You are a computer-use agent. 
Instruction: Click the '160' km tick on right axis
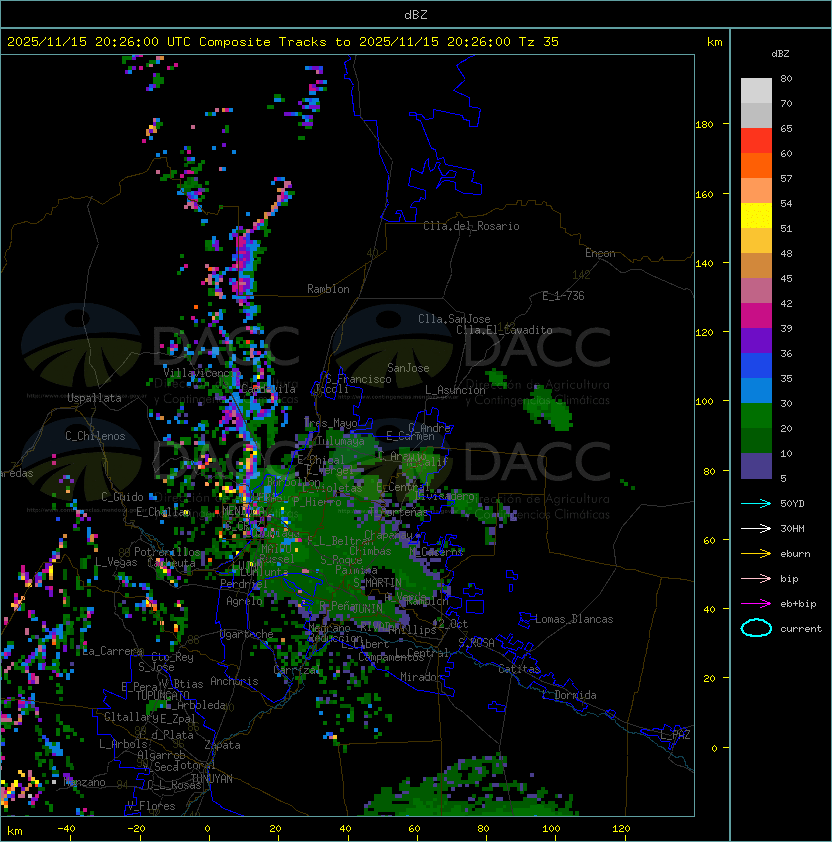[704, 194]
